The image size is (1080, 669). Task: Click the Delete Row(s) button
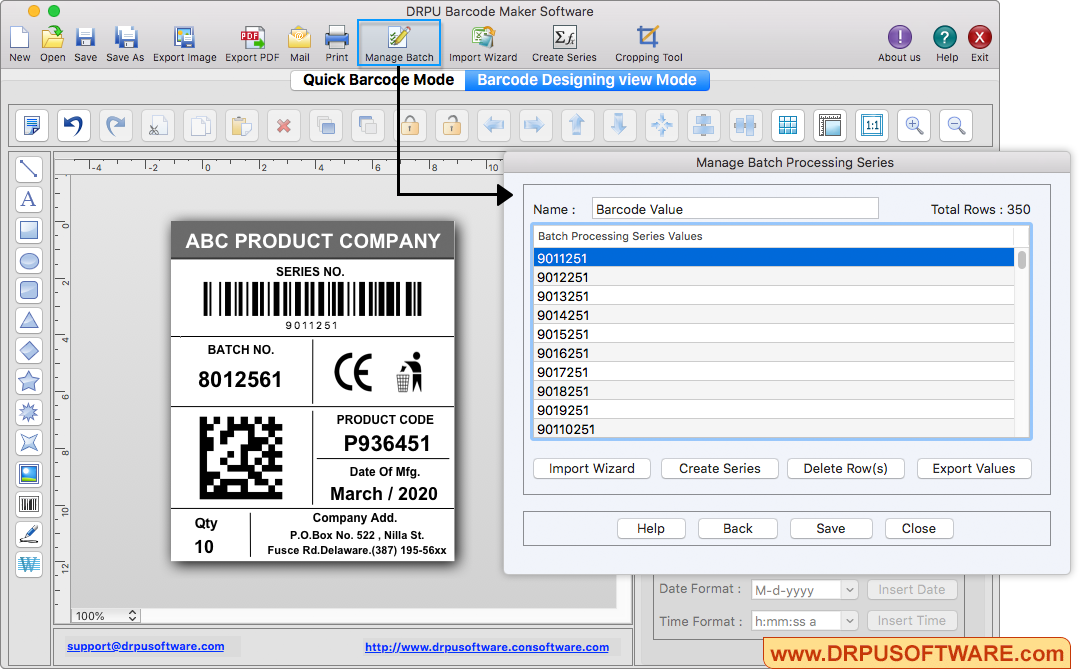(845, 468)
